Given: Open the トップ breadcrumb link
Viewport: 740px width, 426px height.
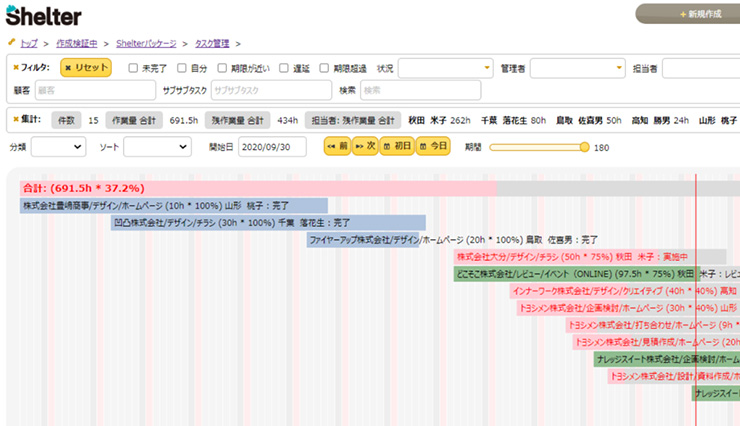Looking at the screenshot, I should [x=29, y=43].
